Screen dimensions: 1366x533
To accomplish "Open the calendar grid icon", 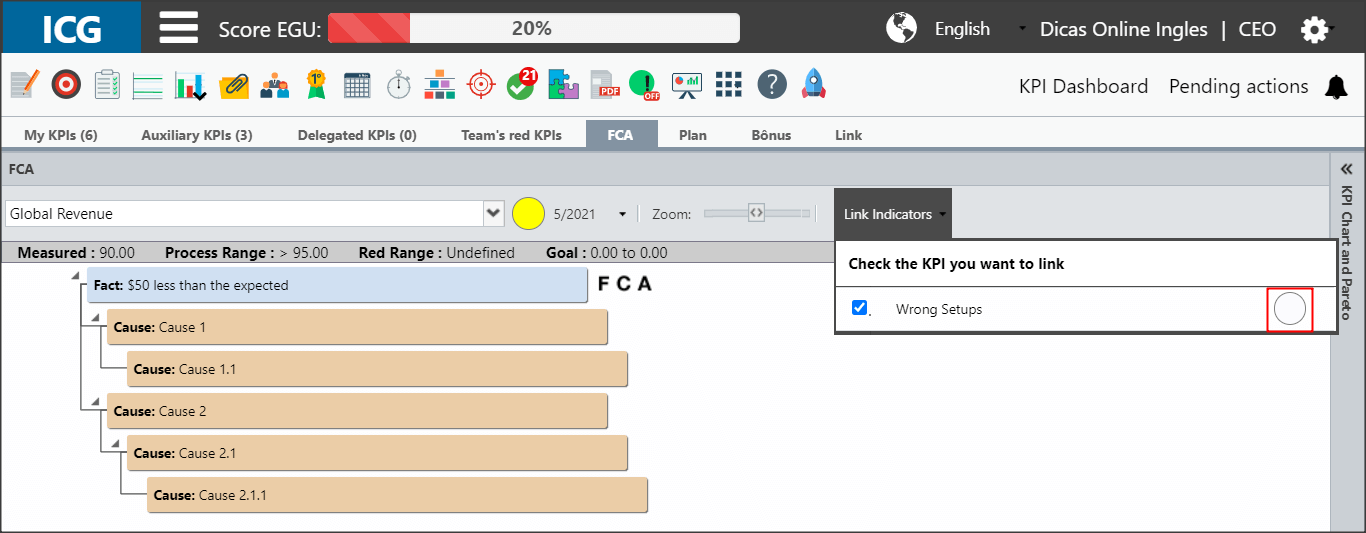I will click(x=357, y=85).
